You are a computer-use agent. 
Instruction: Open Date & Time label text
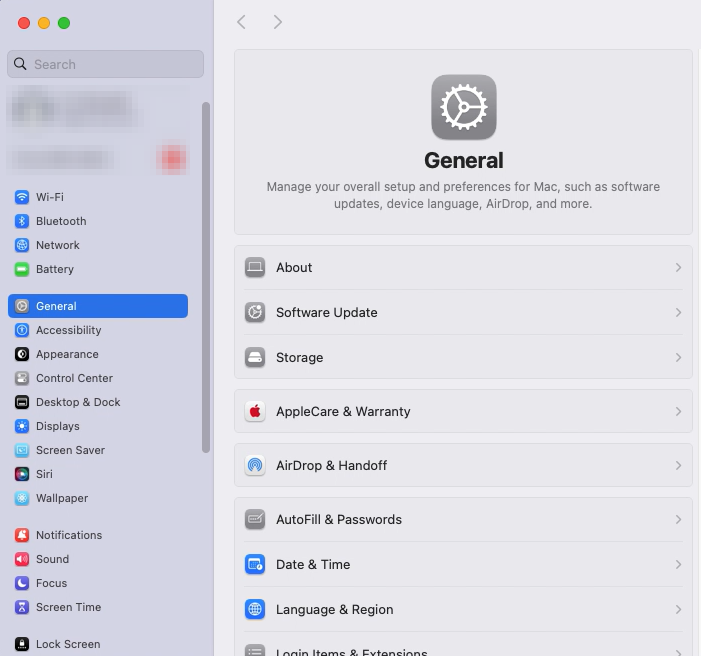(x=313, y=564)
